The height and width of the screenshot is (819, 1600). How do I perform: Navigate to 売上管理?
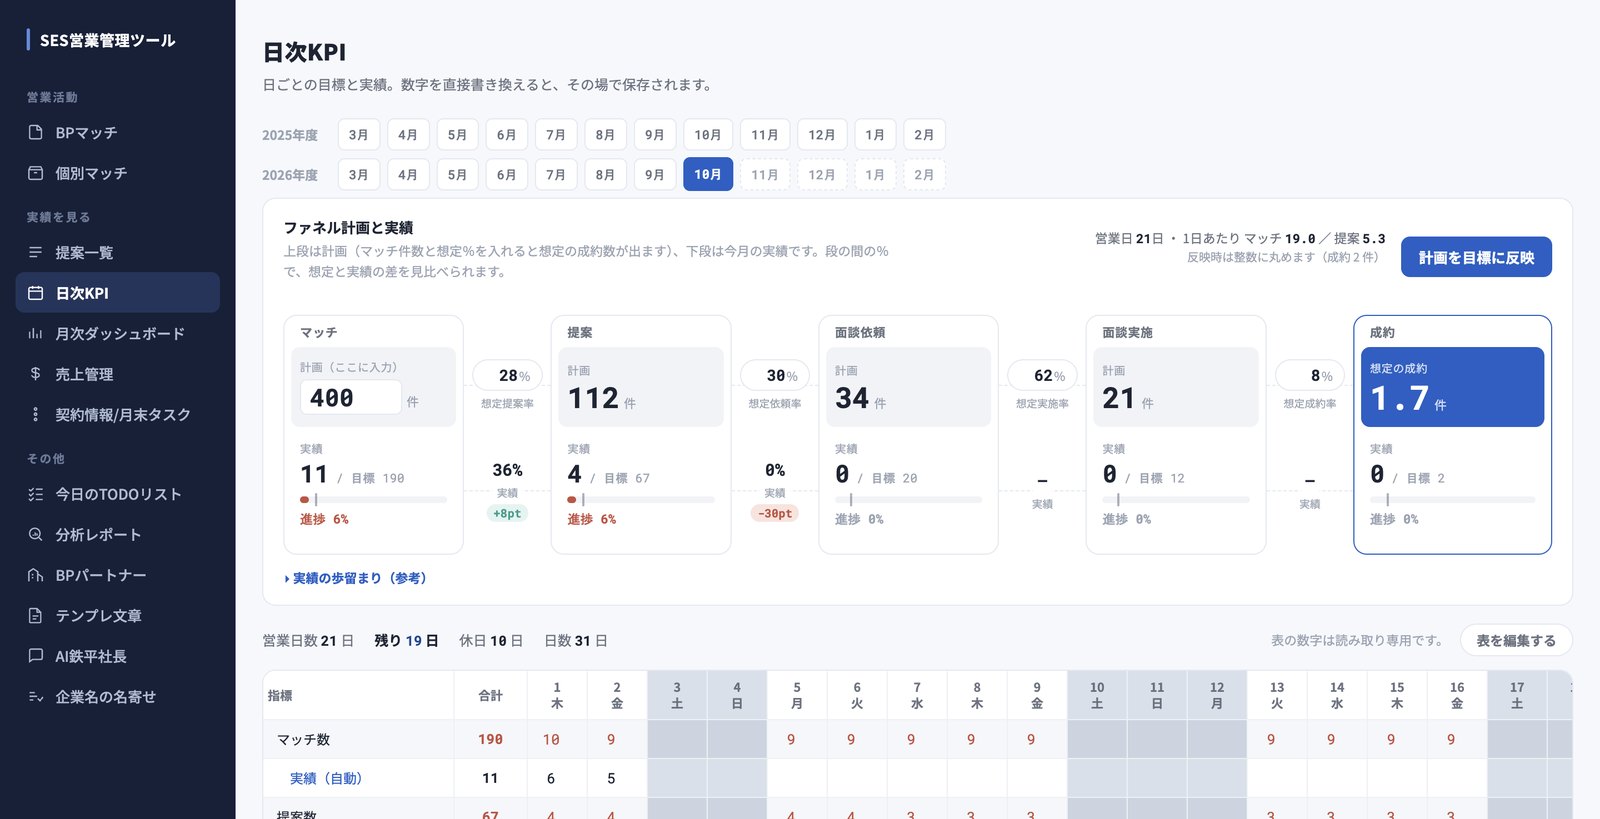pos(118,373)
